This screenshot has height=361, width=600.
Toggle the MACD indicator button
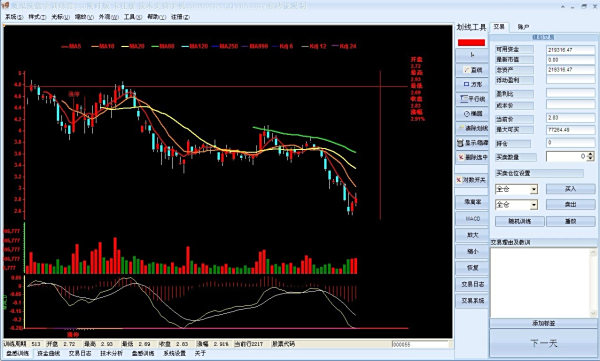472,219
